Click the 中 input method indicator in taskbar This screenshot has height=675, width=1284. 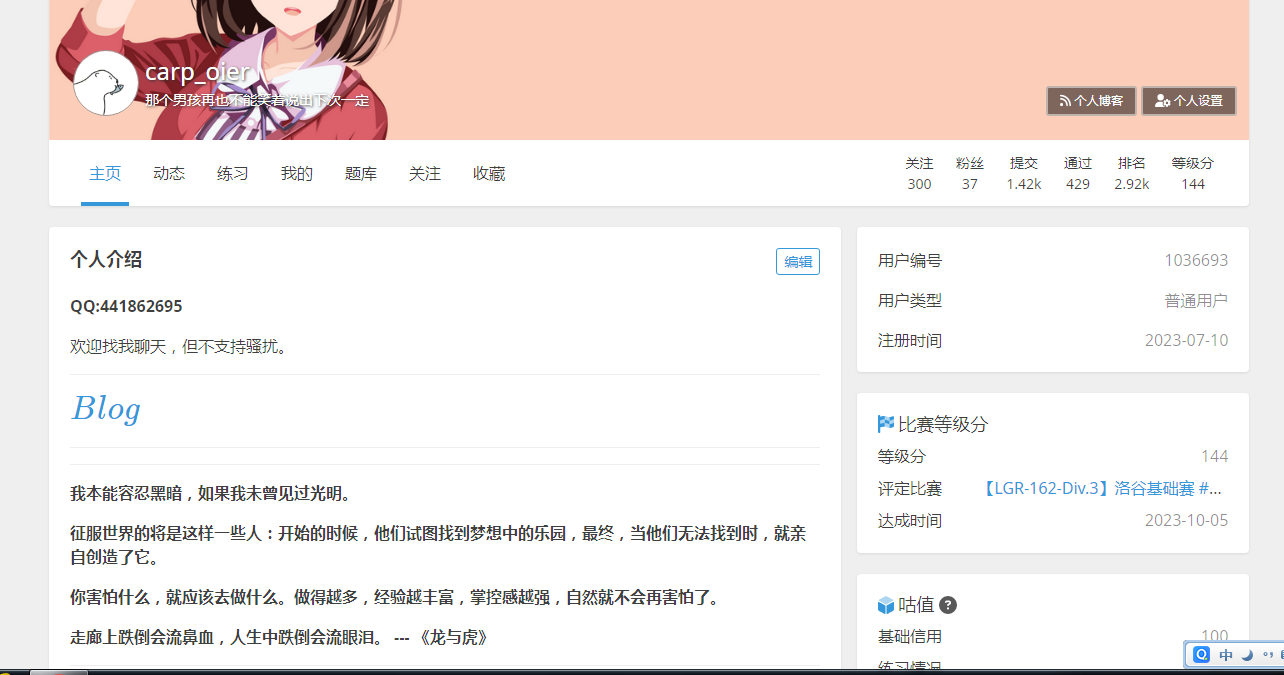click(x=1225, y=654)
